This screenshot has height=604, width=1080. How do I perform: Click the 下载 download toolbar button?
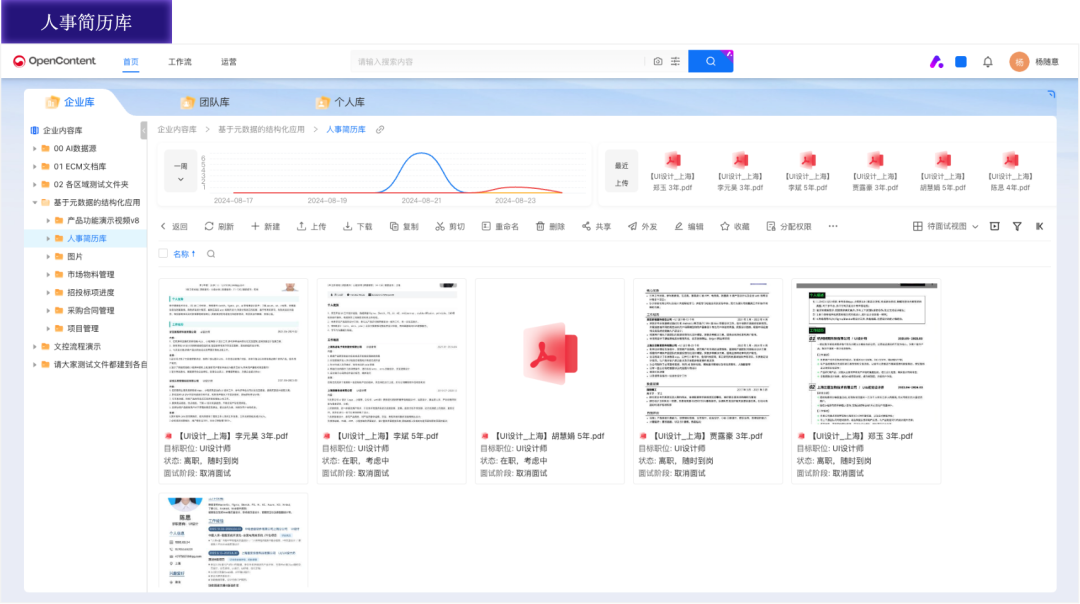coord(357,226)
